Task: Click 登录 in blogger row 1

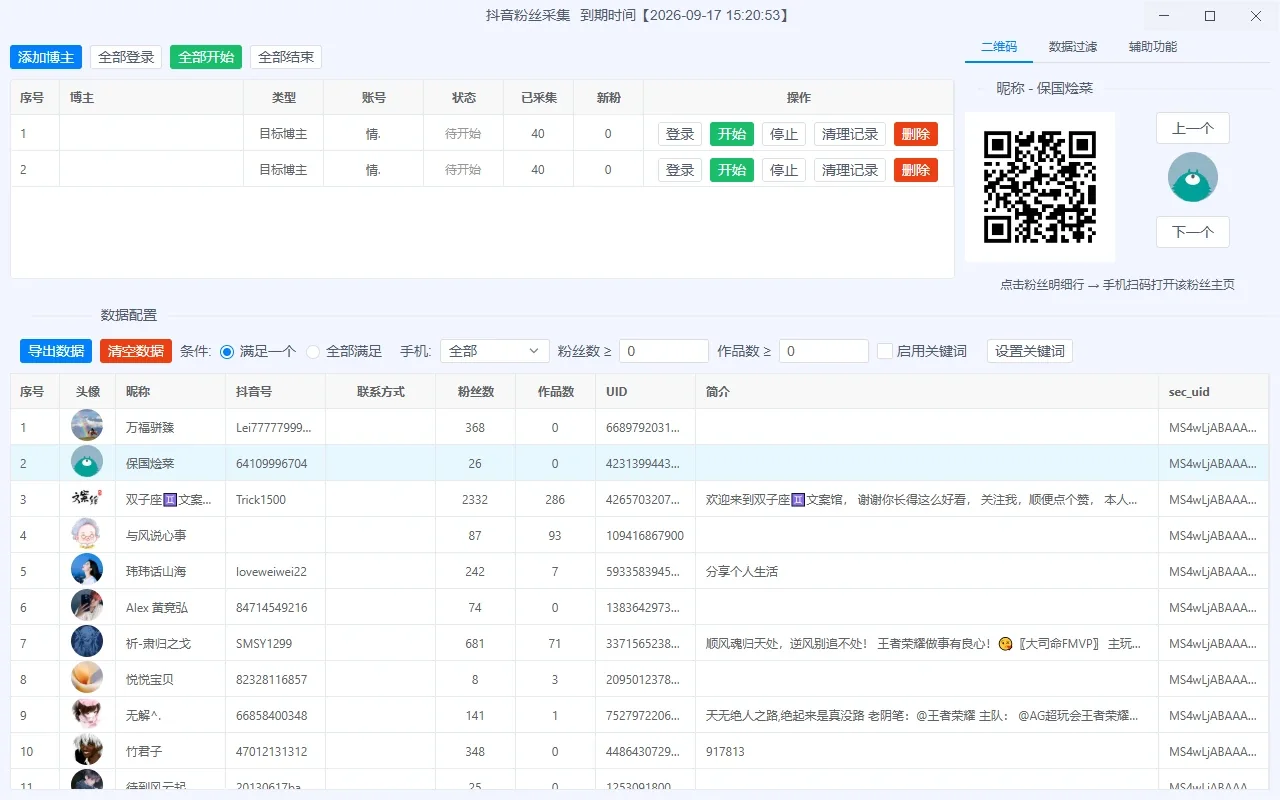Action: coord(680,134)
